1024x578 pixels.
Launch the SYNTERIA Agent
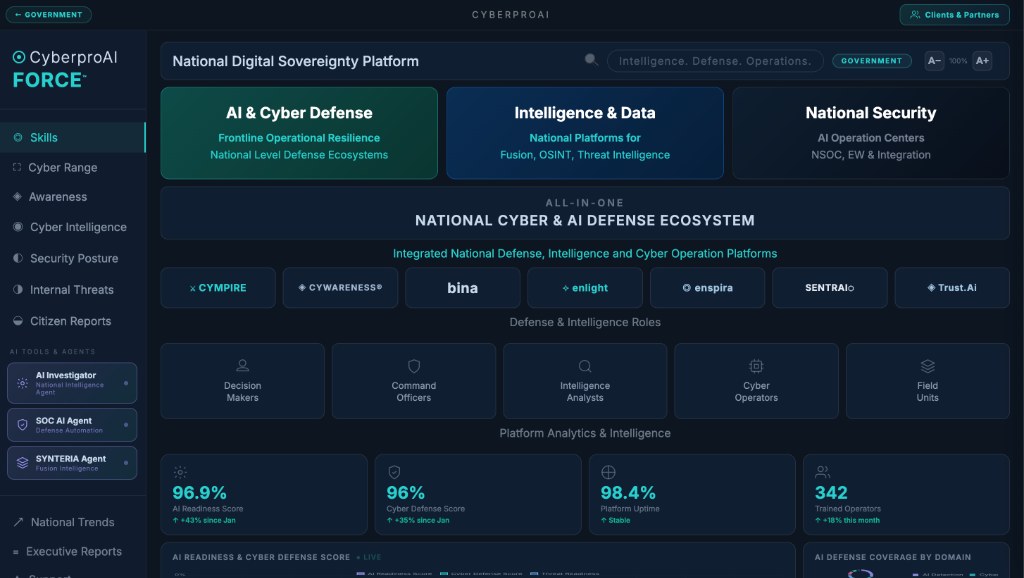[x=72, y=463]
